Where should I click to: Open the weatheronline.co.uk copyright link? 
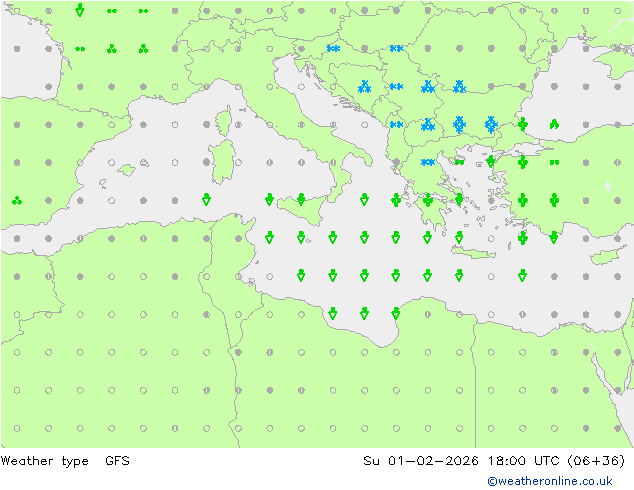[x=550, y=481]
